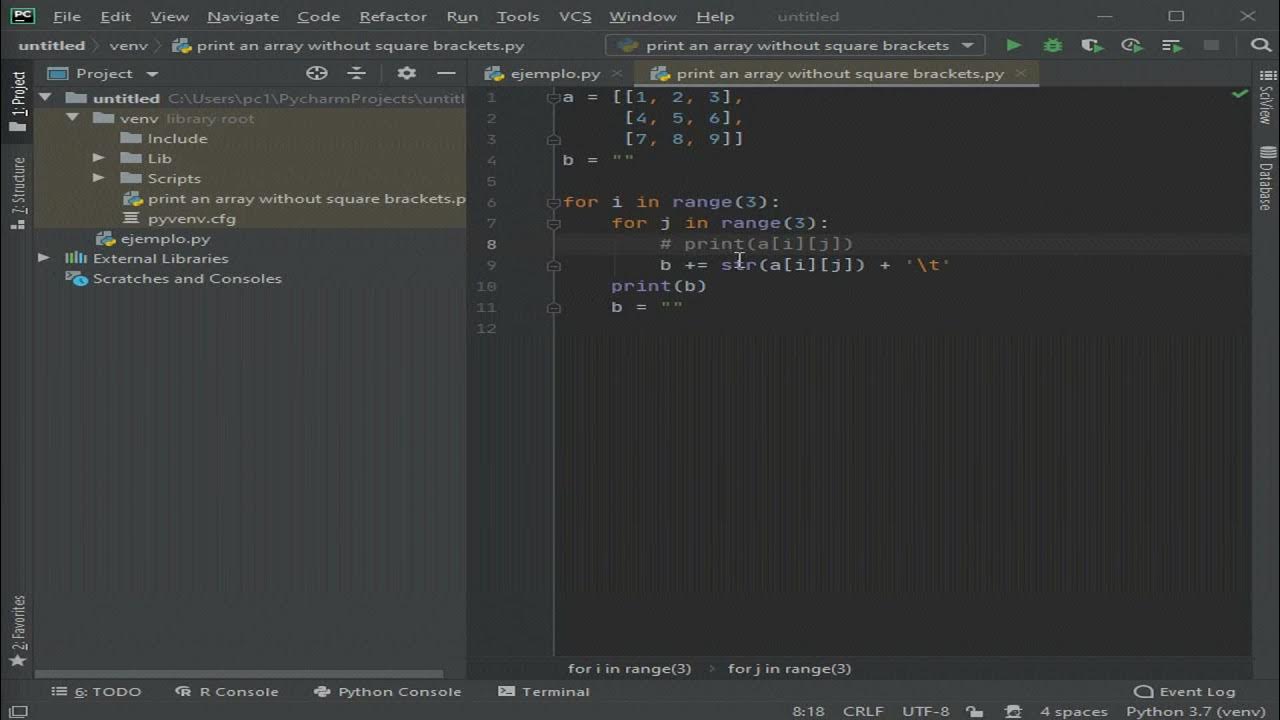
Task: Collapse all icon in Project panel header
Action: [357, 73]
